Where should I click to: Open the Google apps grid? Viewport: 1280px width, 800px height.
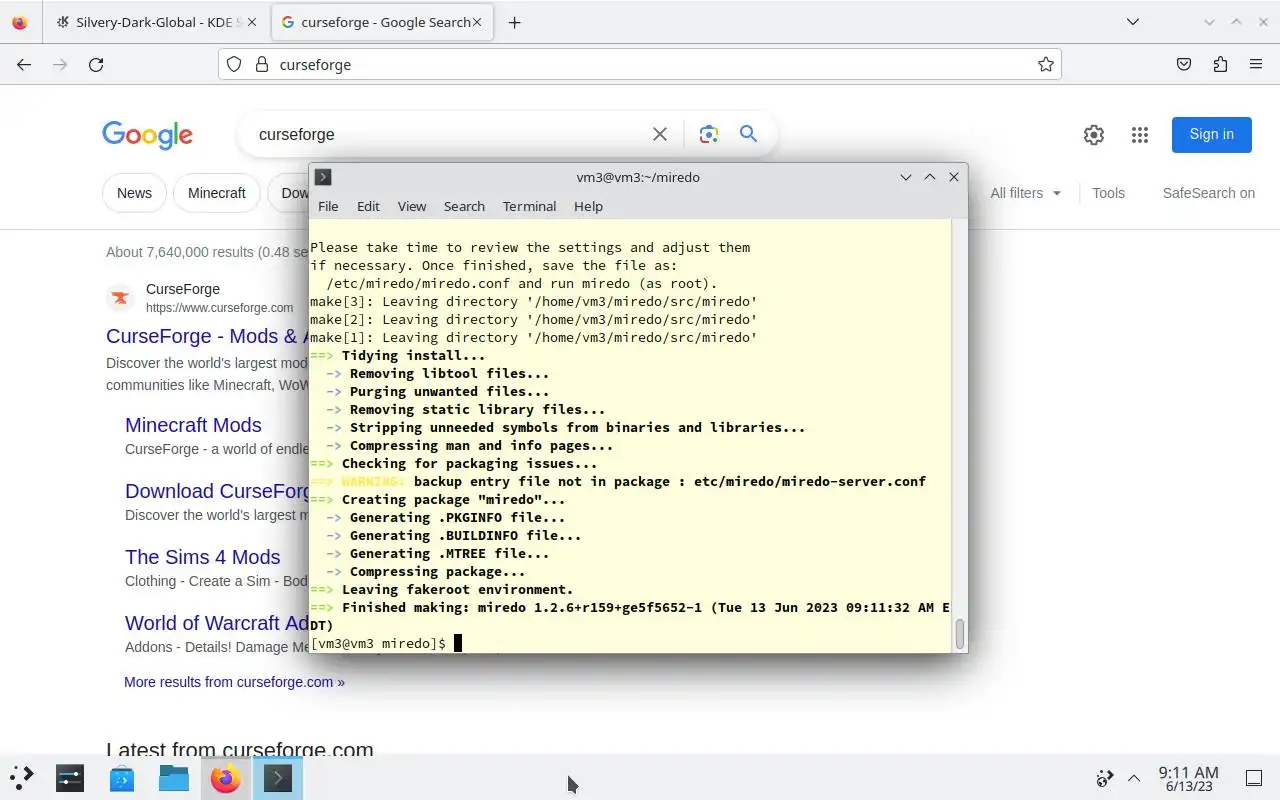[x=1140, y=135]
